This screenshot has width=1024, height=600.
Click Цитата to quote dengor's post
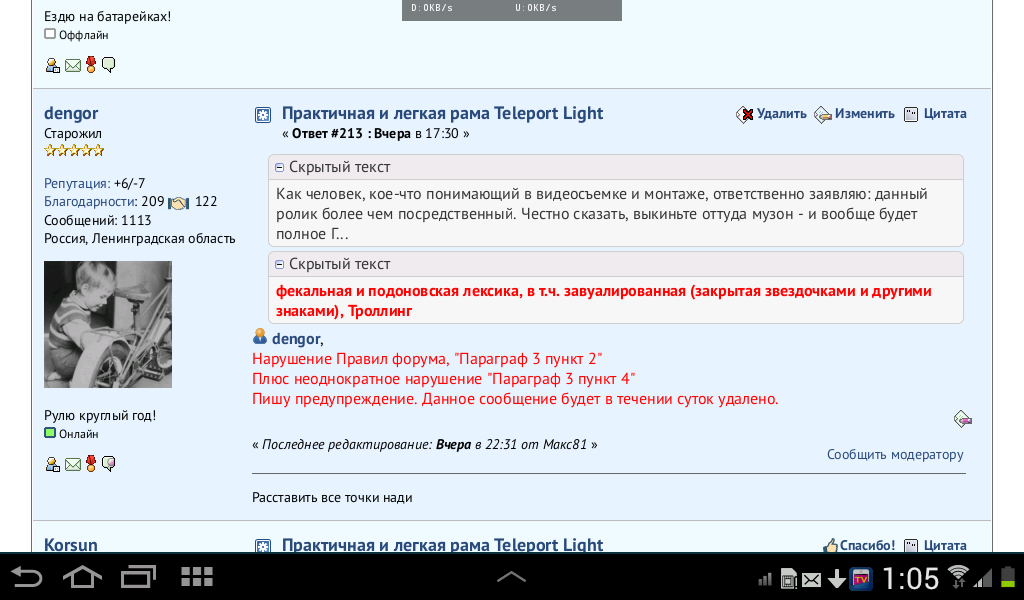tap(935, 114)
